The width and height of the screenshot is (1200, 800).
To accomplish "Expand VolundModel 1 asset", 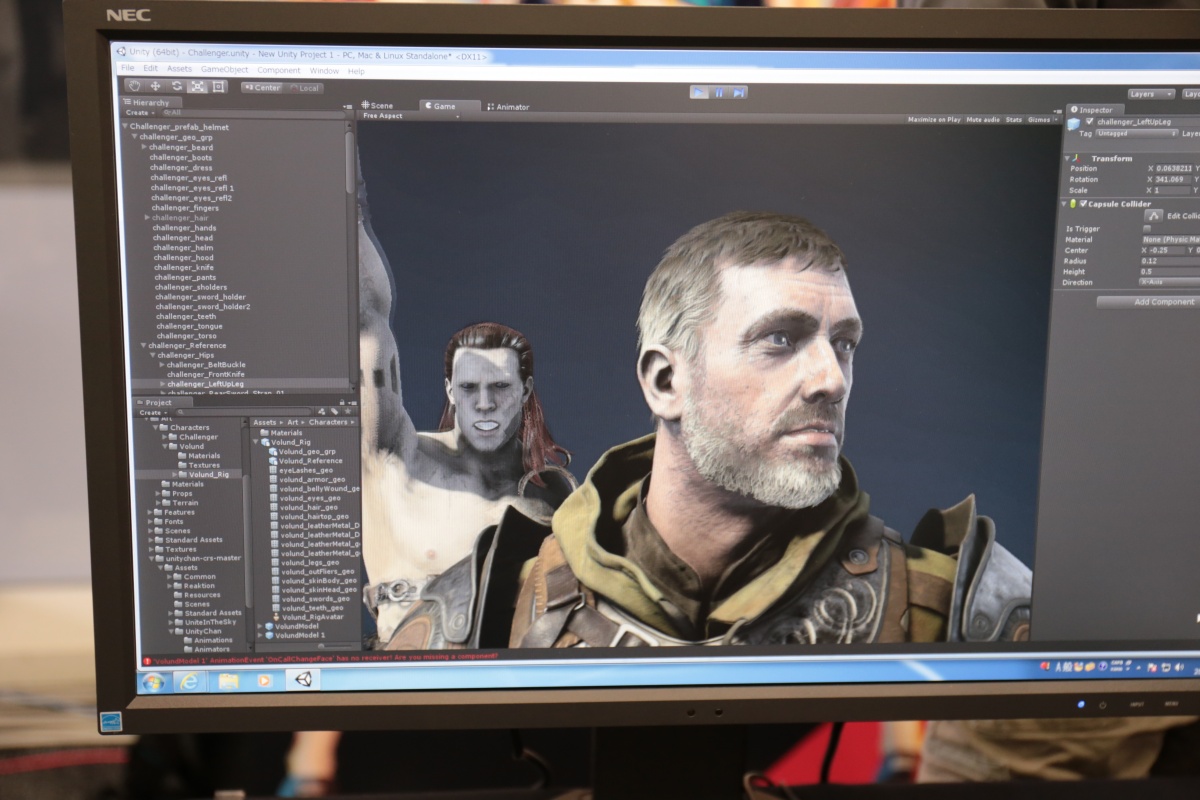I will 260,635.
